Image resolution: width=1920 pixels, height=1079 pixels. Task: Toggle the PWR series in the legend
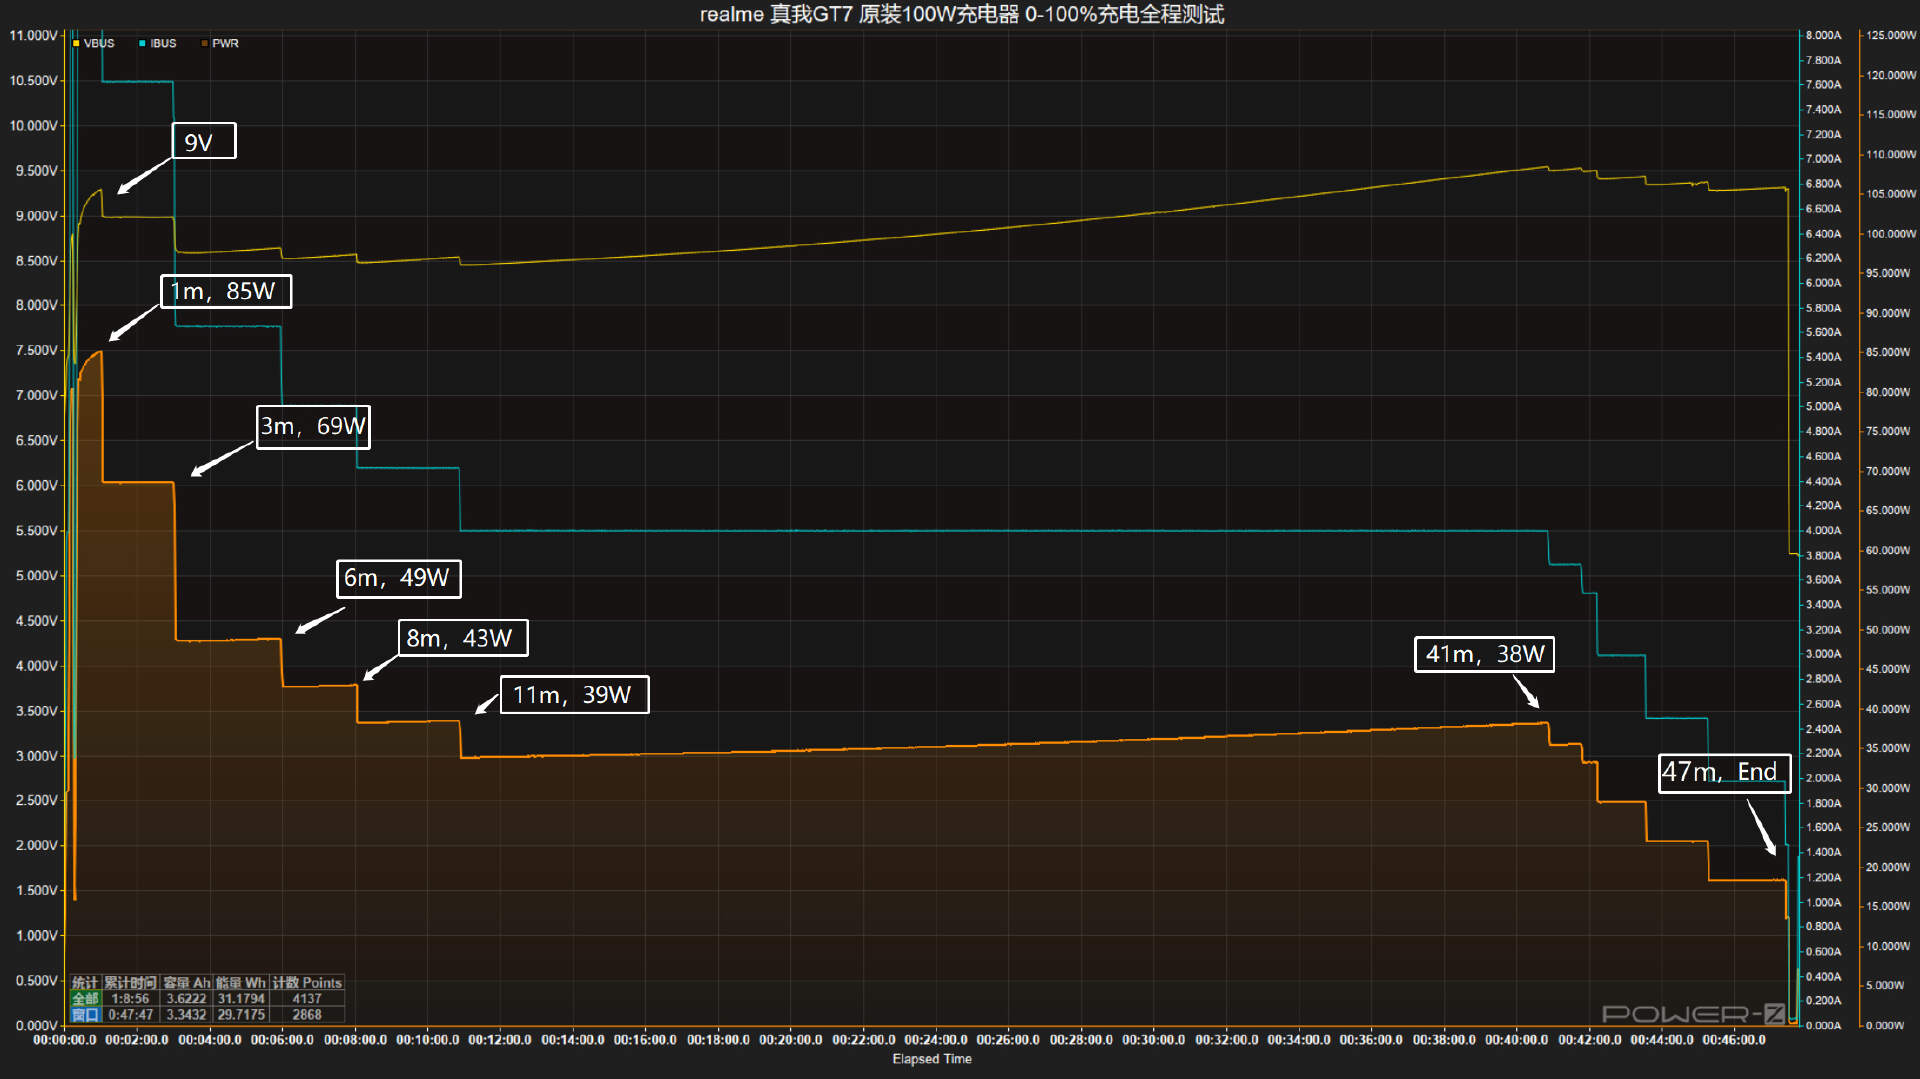(220, 43)
